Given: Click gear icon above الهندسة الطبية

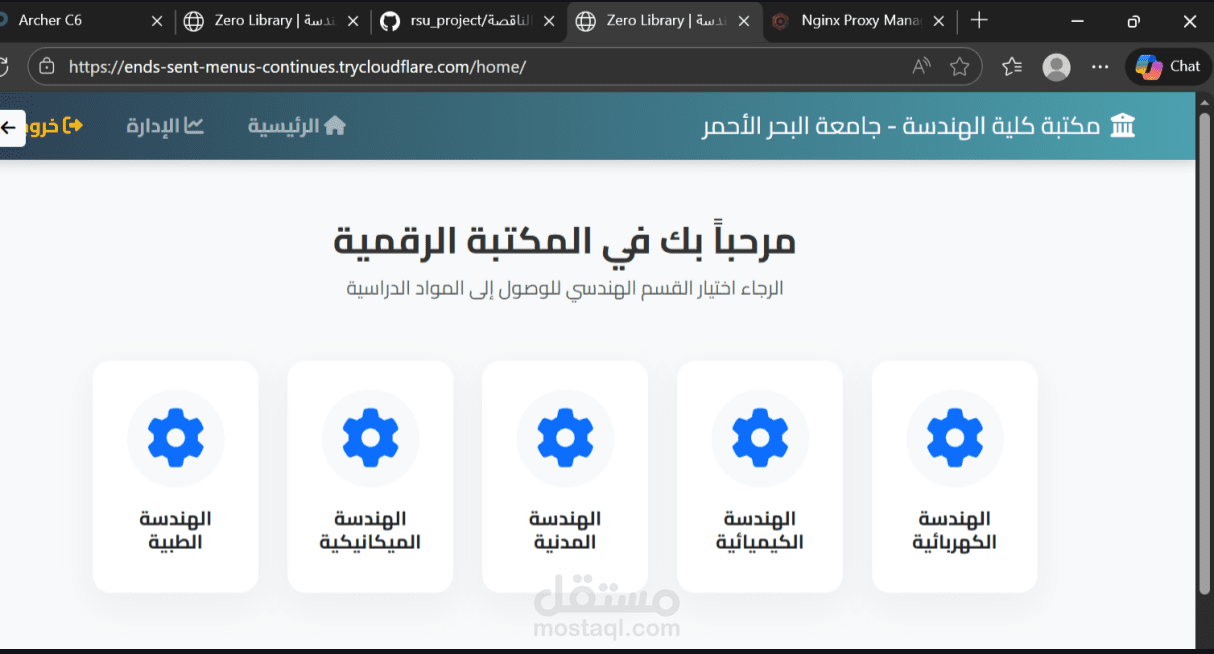Looking at the screenshot, I should [175, 438].
